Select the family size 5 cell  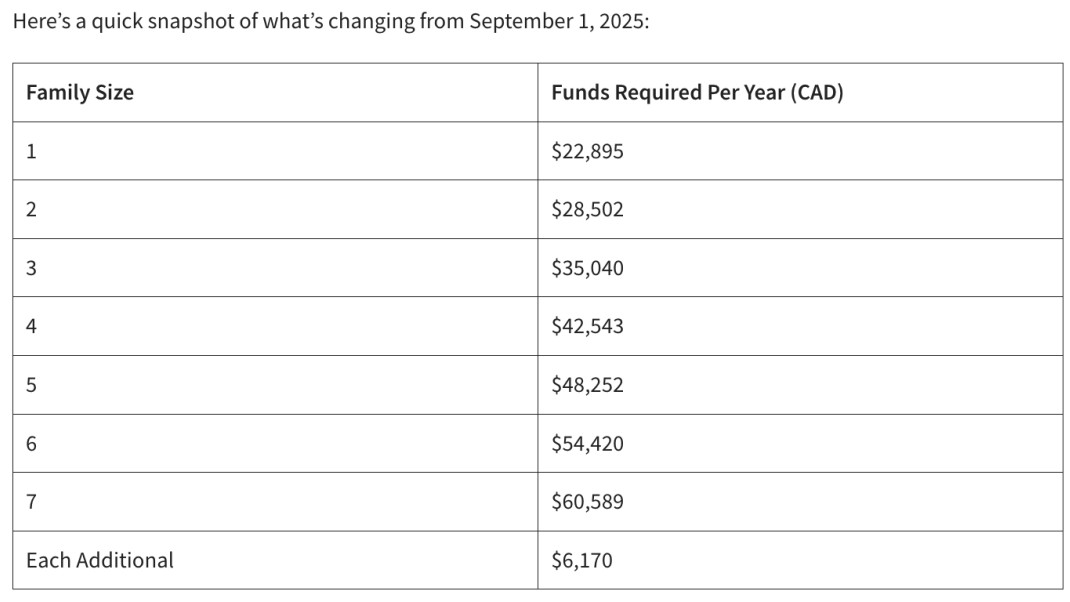(31, 385)
